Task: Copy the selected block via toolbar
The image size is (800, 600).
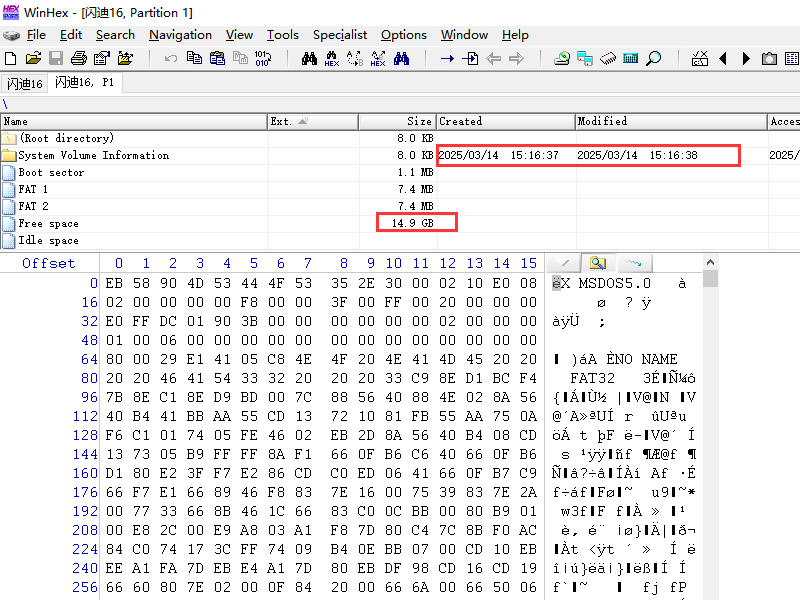Action: 194,59
